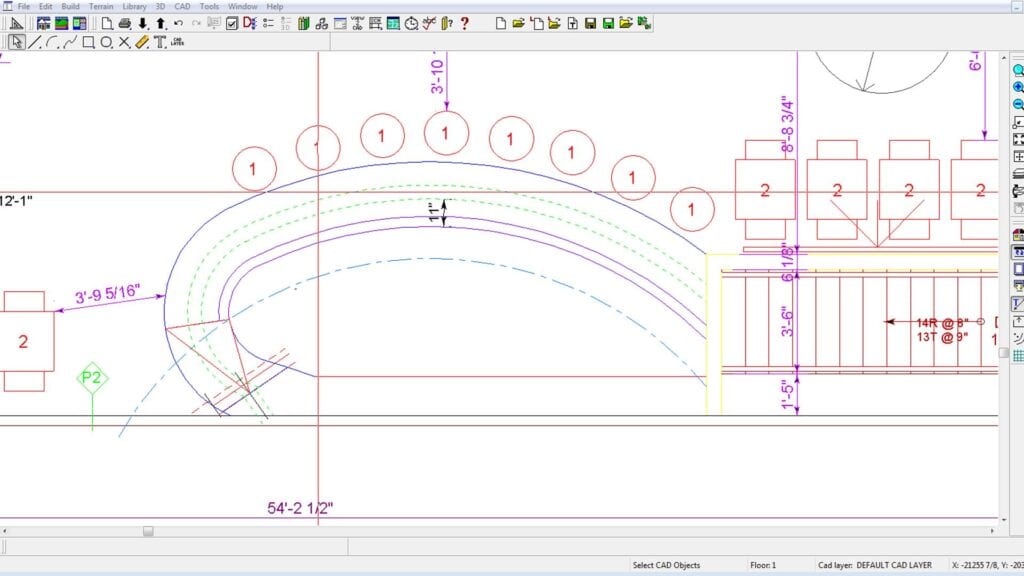Click the grid icon on right toolbar

pos(1018,356)
